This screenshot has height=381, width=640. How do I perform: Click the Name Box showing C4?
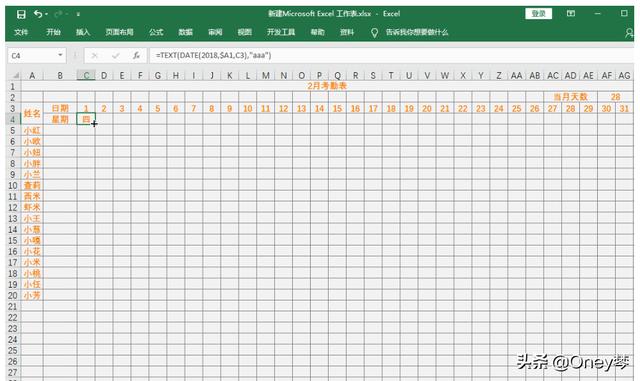[x=32, y=56]
